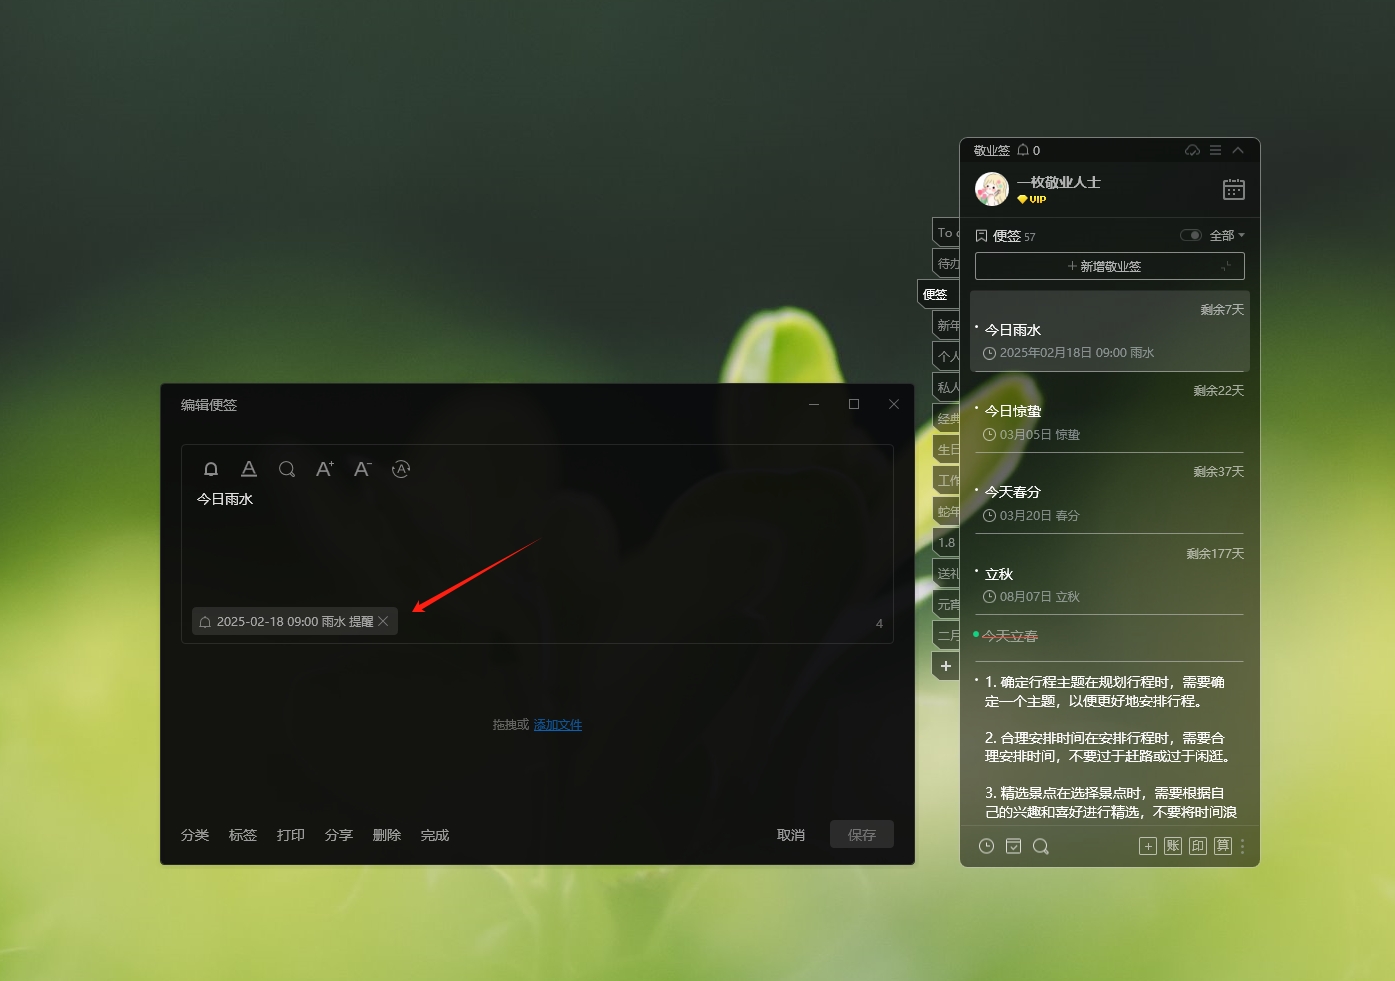The height and width of the screenshot is (981, 1395).
Task: Click 打印 at the editor bottom
Action: pos(291,835)
